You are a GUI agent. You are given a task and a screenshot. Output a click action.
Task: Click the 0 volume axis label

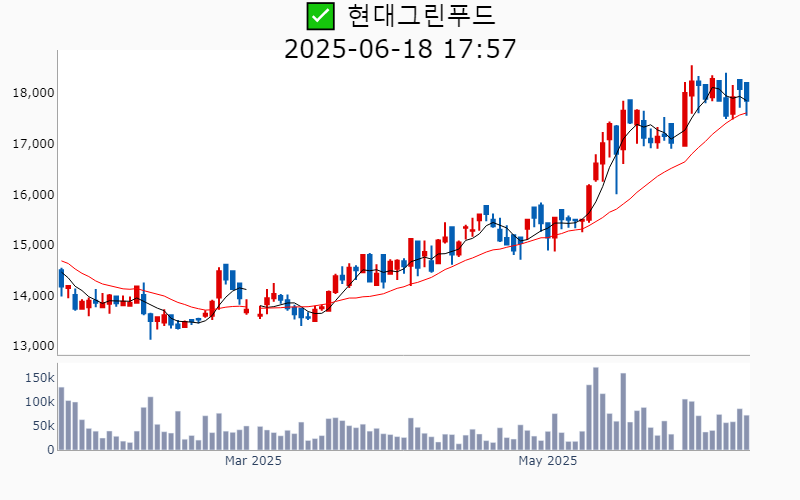pos(51,449)
